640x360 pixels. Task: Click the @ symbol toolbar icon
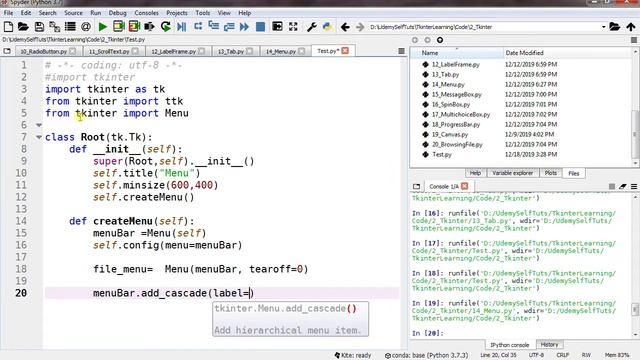pos(86,27)
